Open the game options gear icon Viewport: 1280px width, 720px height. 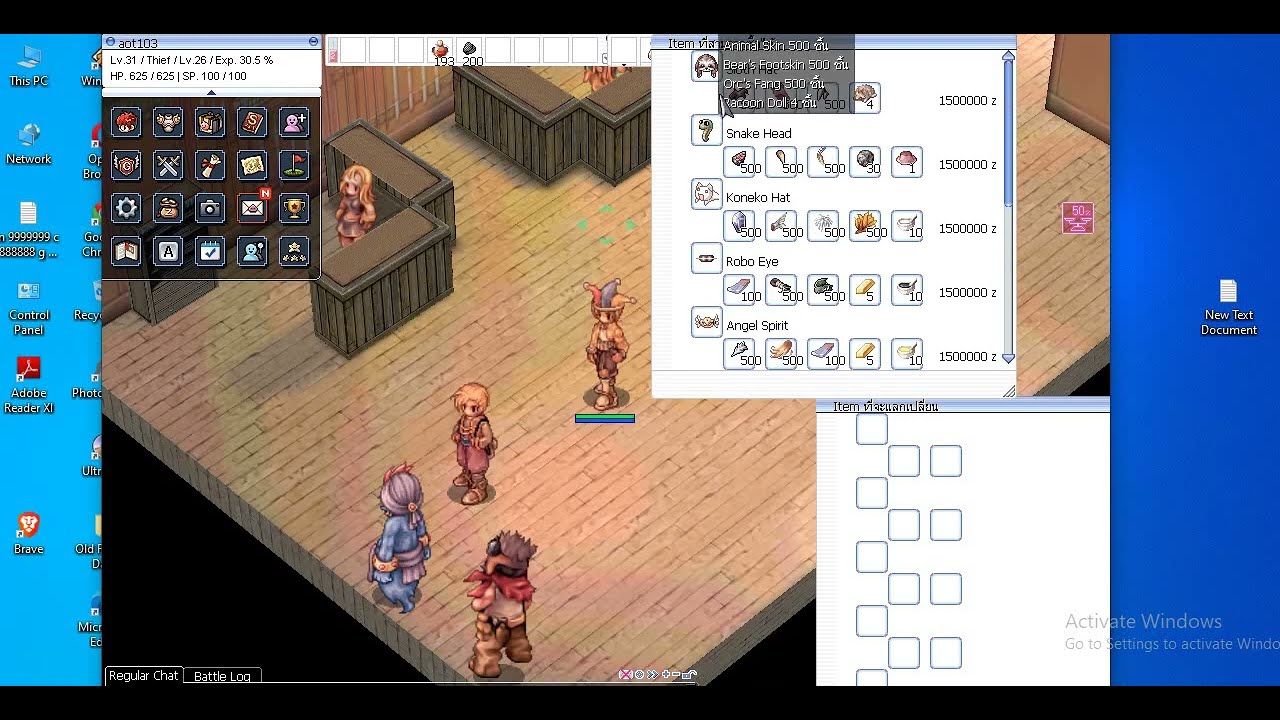click(x=126, y=208)
